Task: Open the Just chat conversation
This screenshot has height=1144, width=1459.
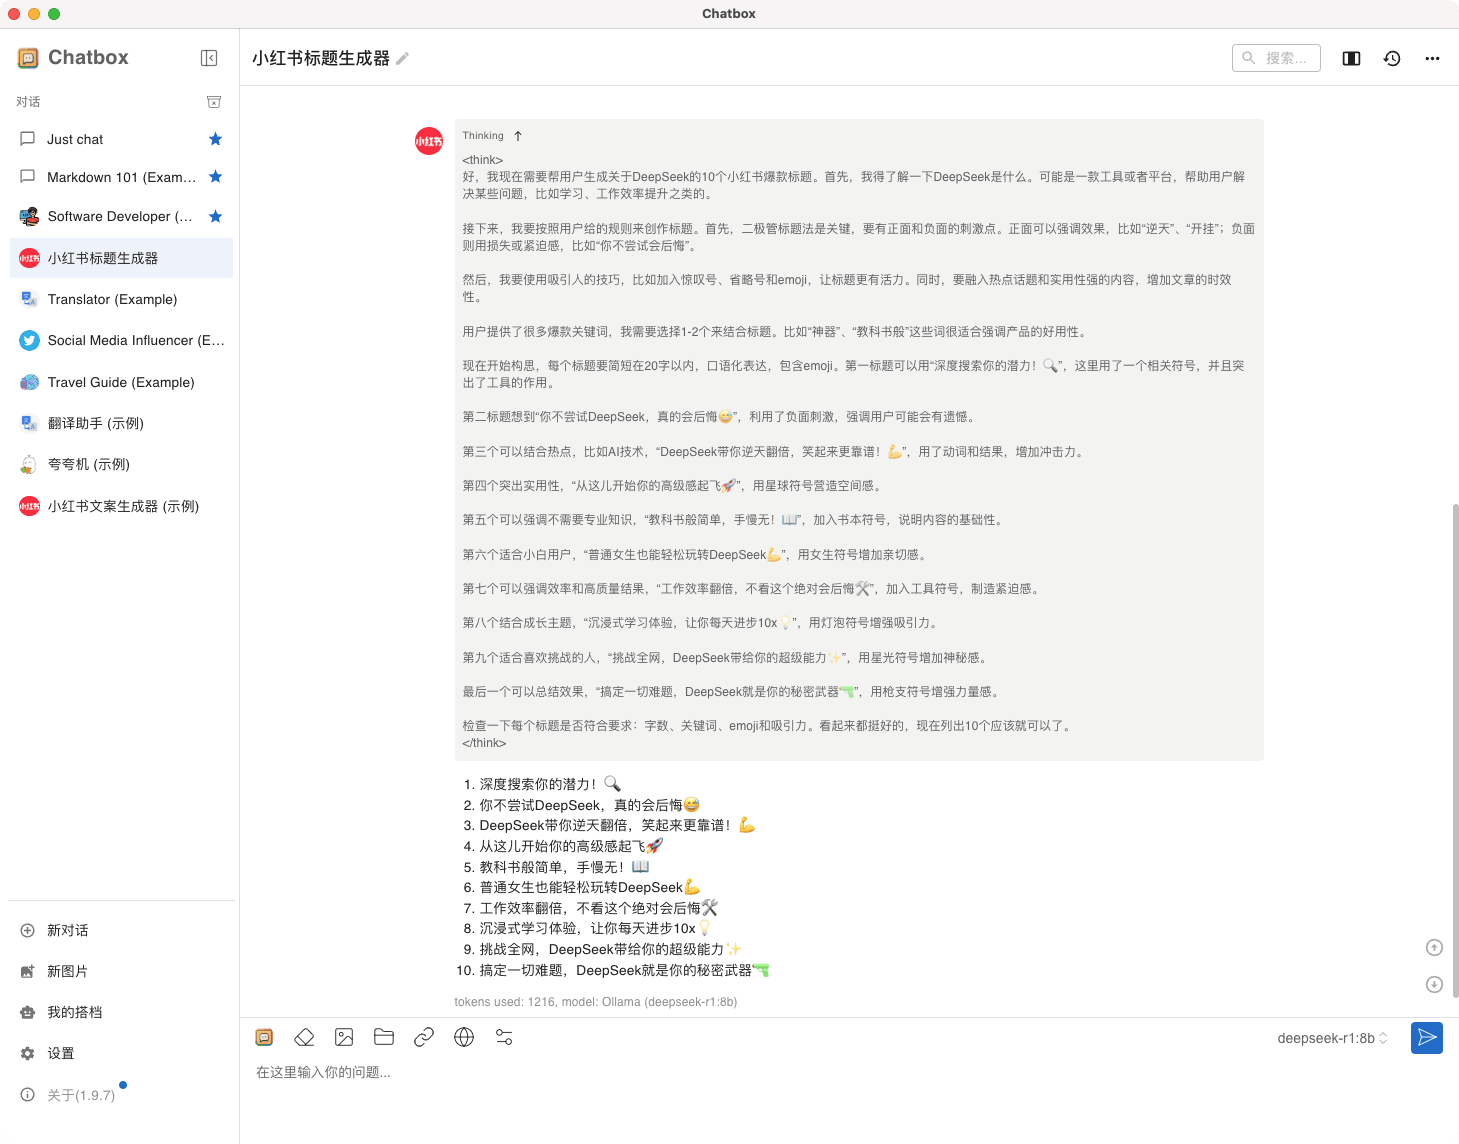Action: coord(121,139)
